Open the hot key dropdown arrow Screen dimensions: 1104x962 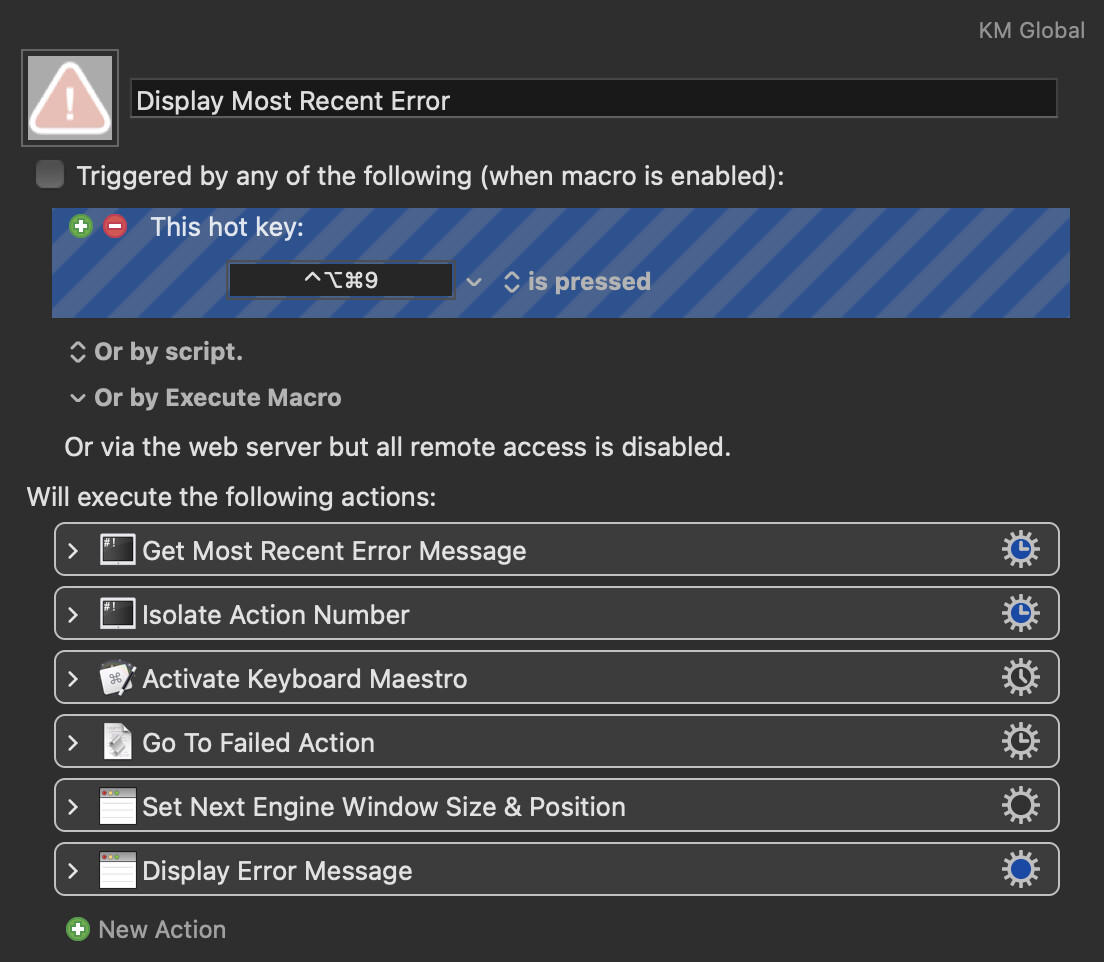[474, 282]
